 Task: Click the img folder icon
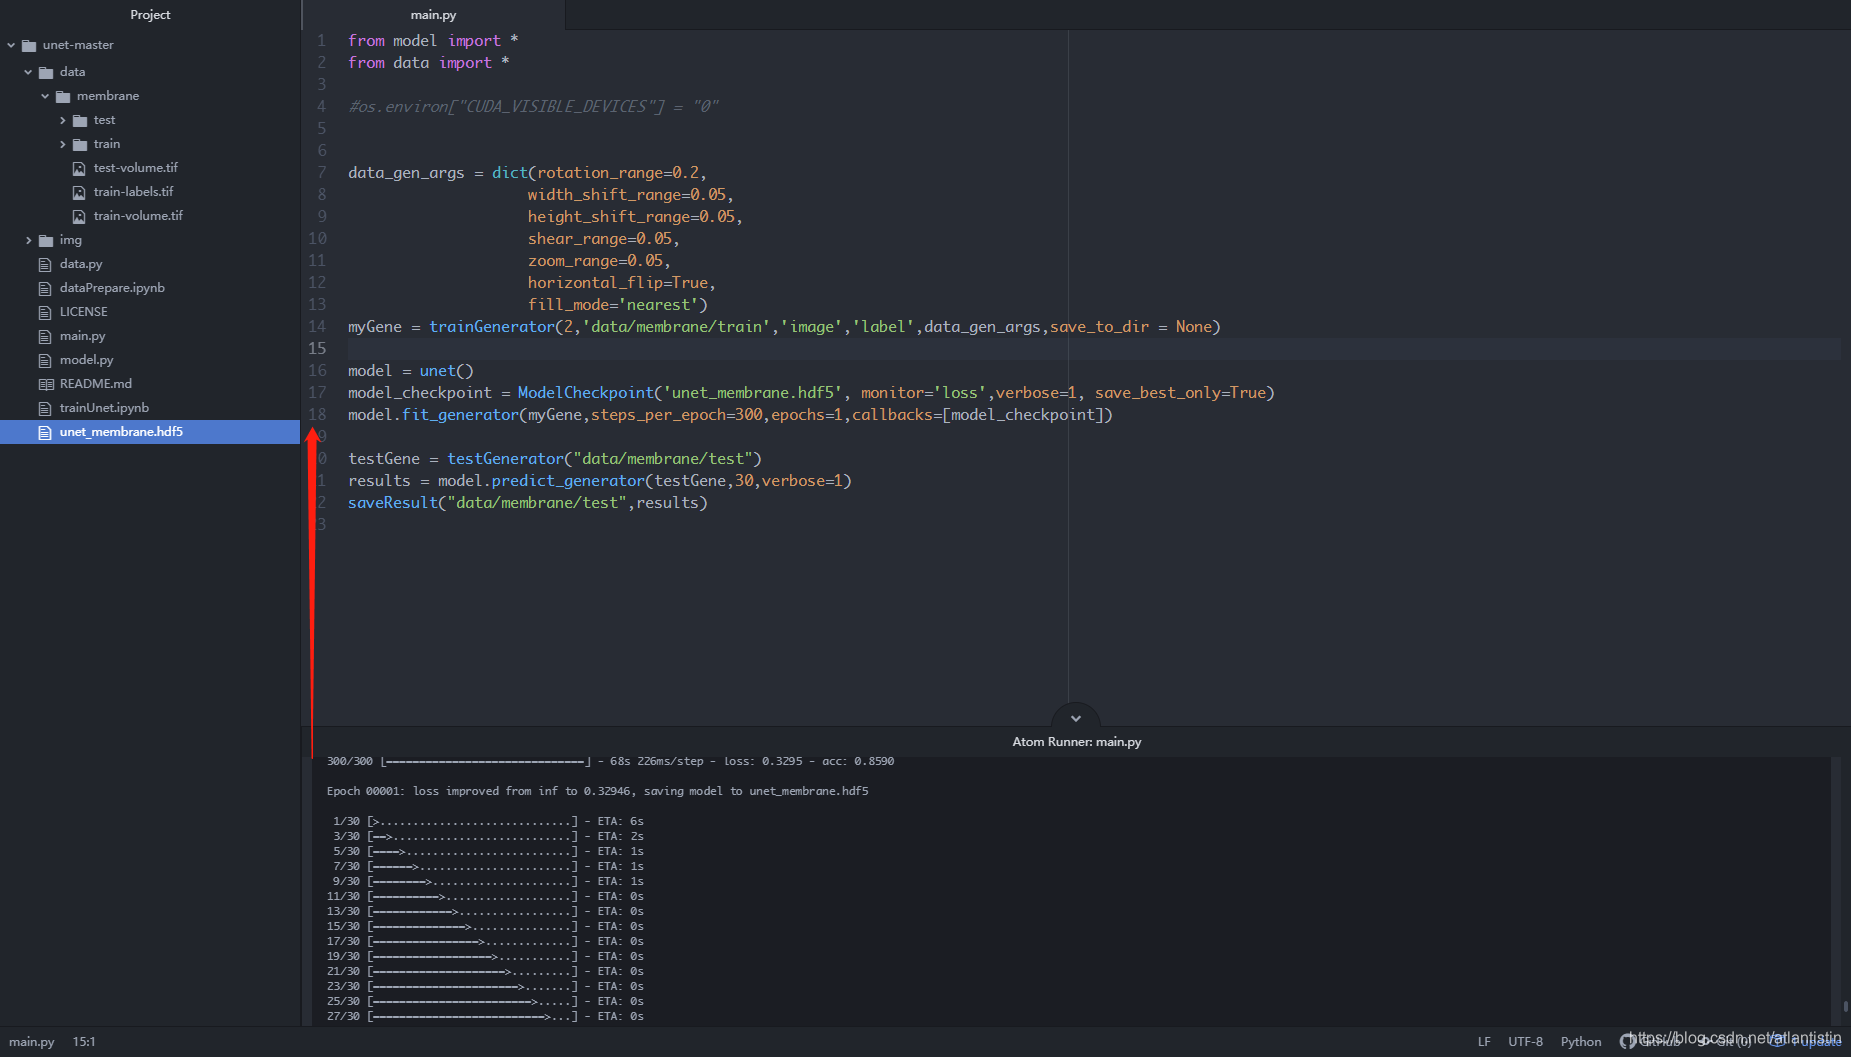(x=46, y=240)
